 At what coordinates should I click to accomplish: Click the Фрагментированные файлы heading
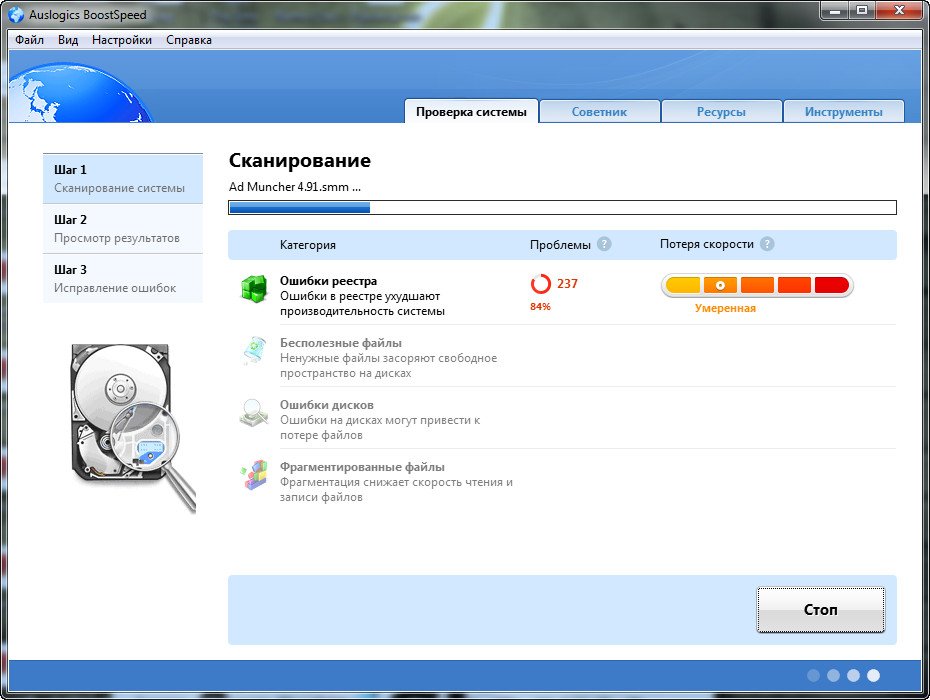pos(362,467)
